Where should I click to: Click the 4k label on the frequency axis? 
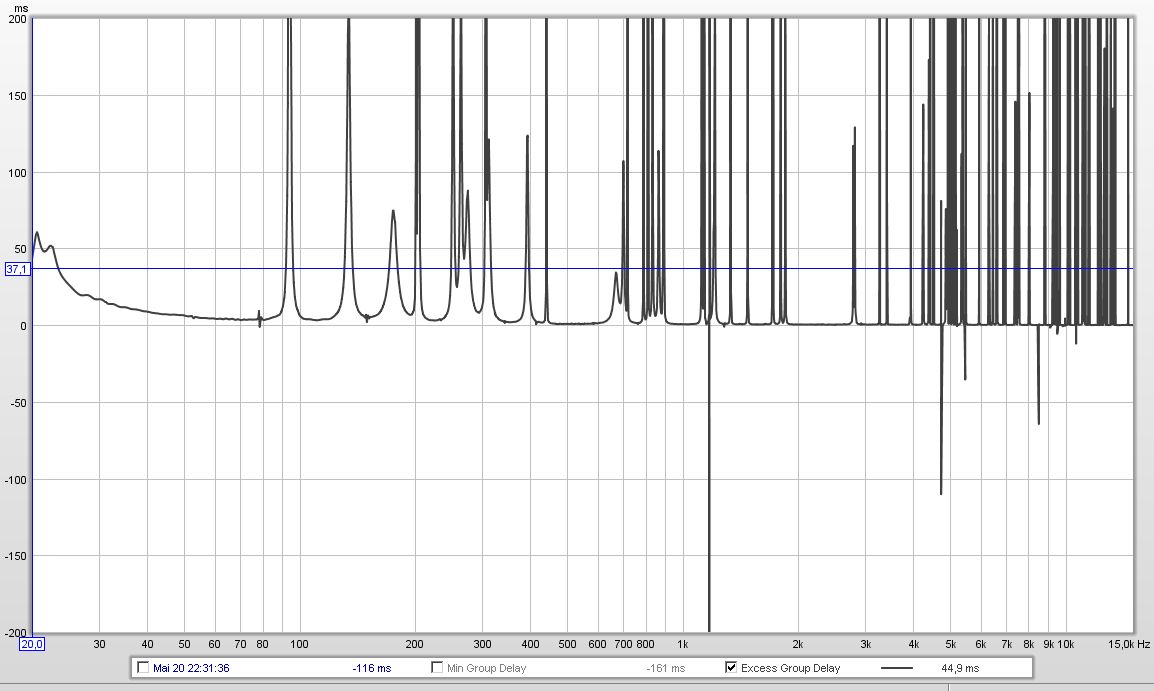(x=913, y=644)
